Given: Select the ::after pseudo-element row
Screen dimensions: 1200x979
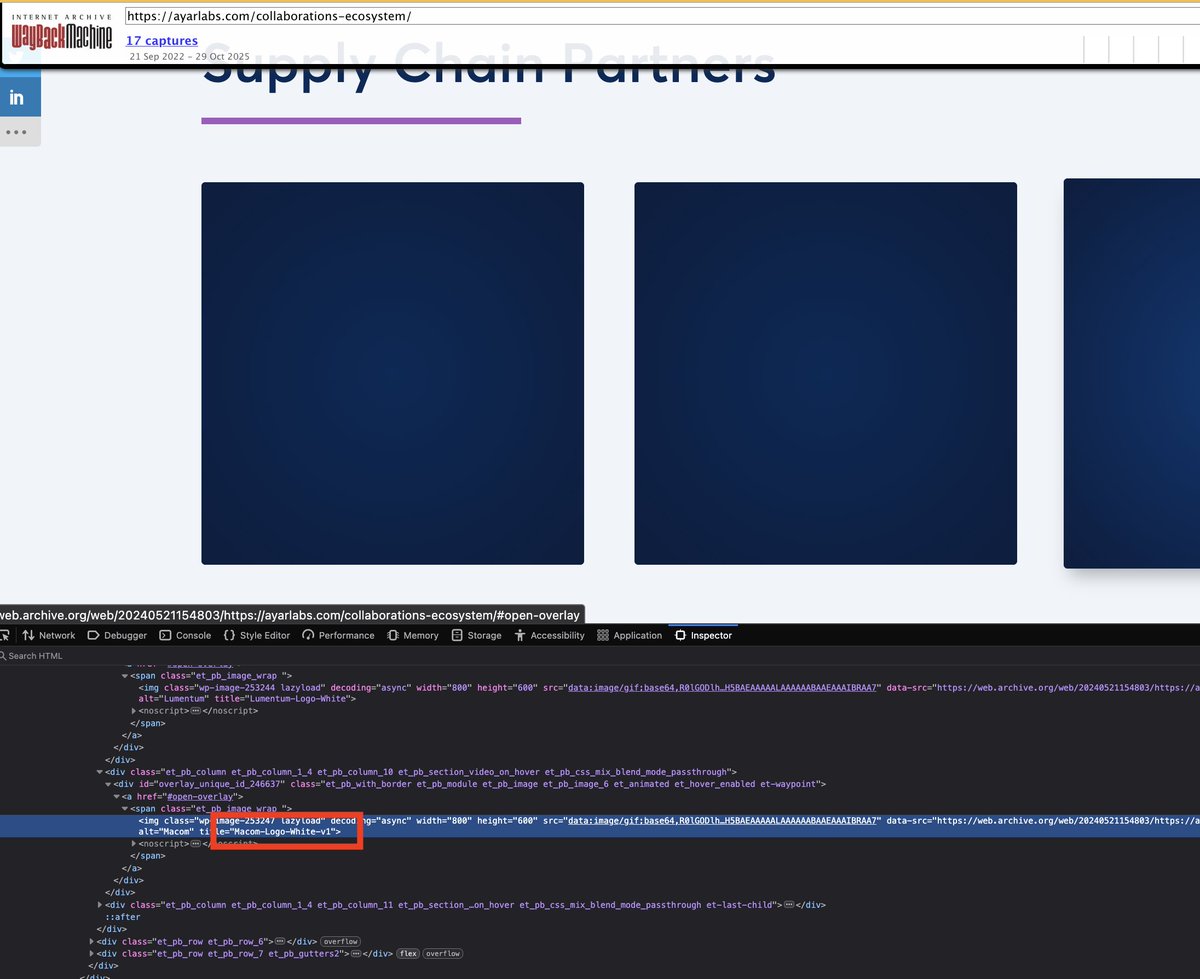Looking at the screenshot, I should tap(123, 917).
